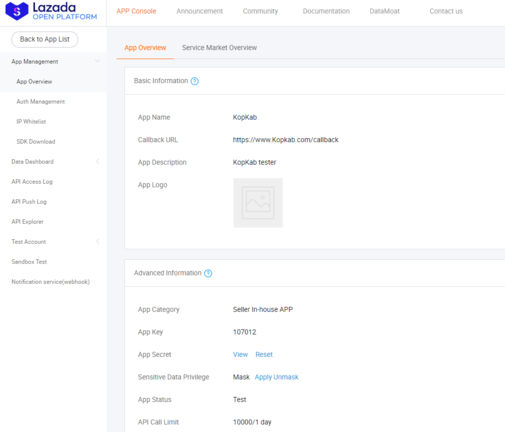Click the App Name value KopKab
The width and height of the screenshot is (505, 432).
(x=245, y=117)
